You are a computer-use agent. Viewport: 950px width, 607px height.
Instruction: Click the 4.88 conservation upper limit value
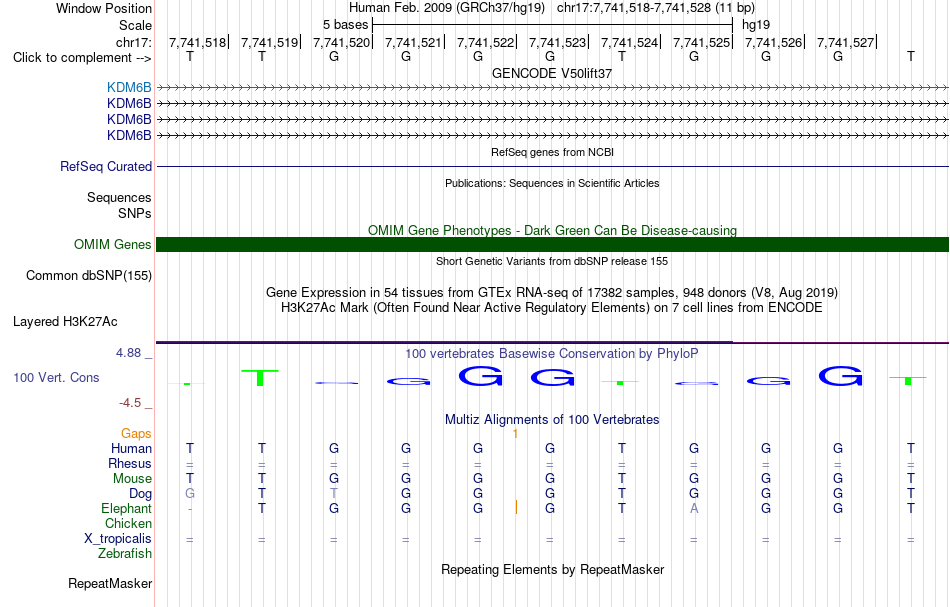coord(128,353)
